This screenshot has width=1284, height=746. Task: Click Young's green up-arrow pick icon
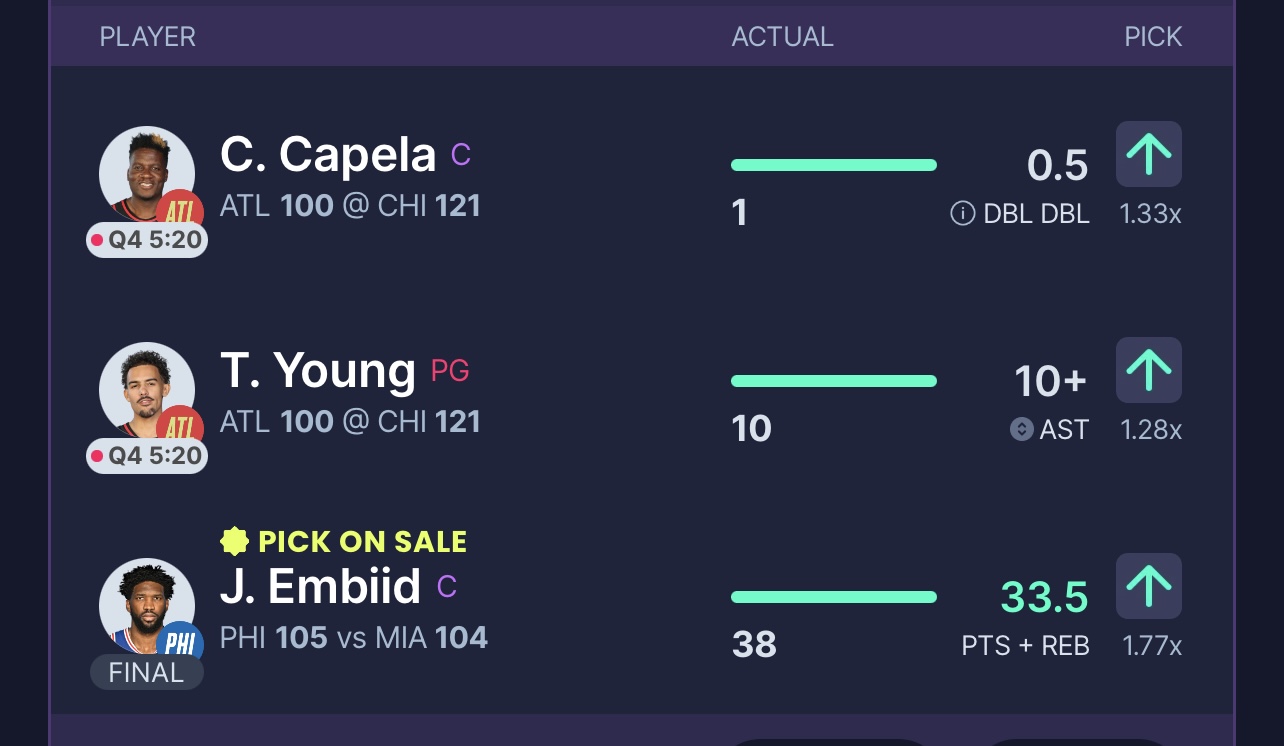(1148, 370)
